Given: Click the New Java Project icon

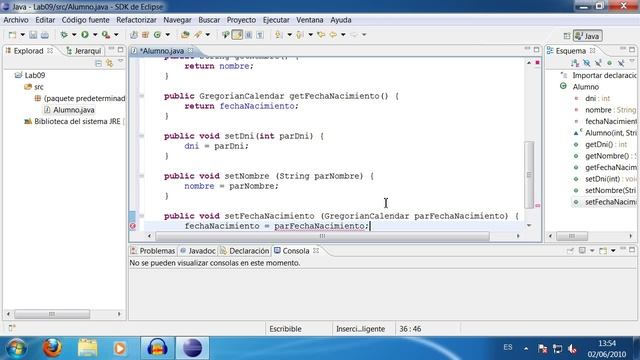Looking at the screenshot, I should coord(134,35).
